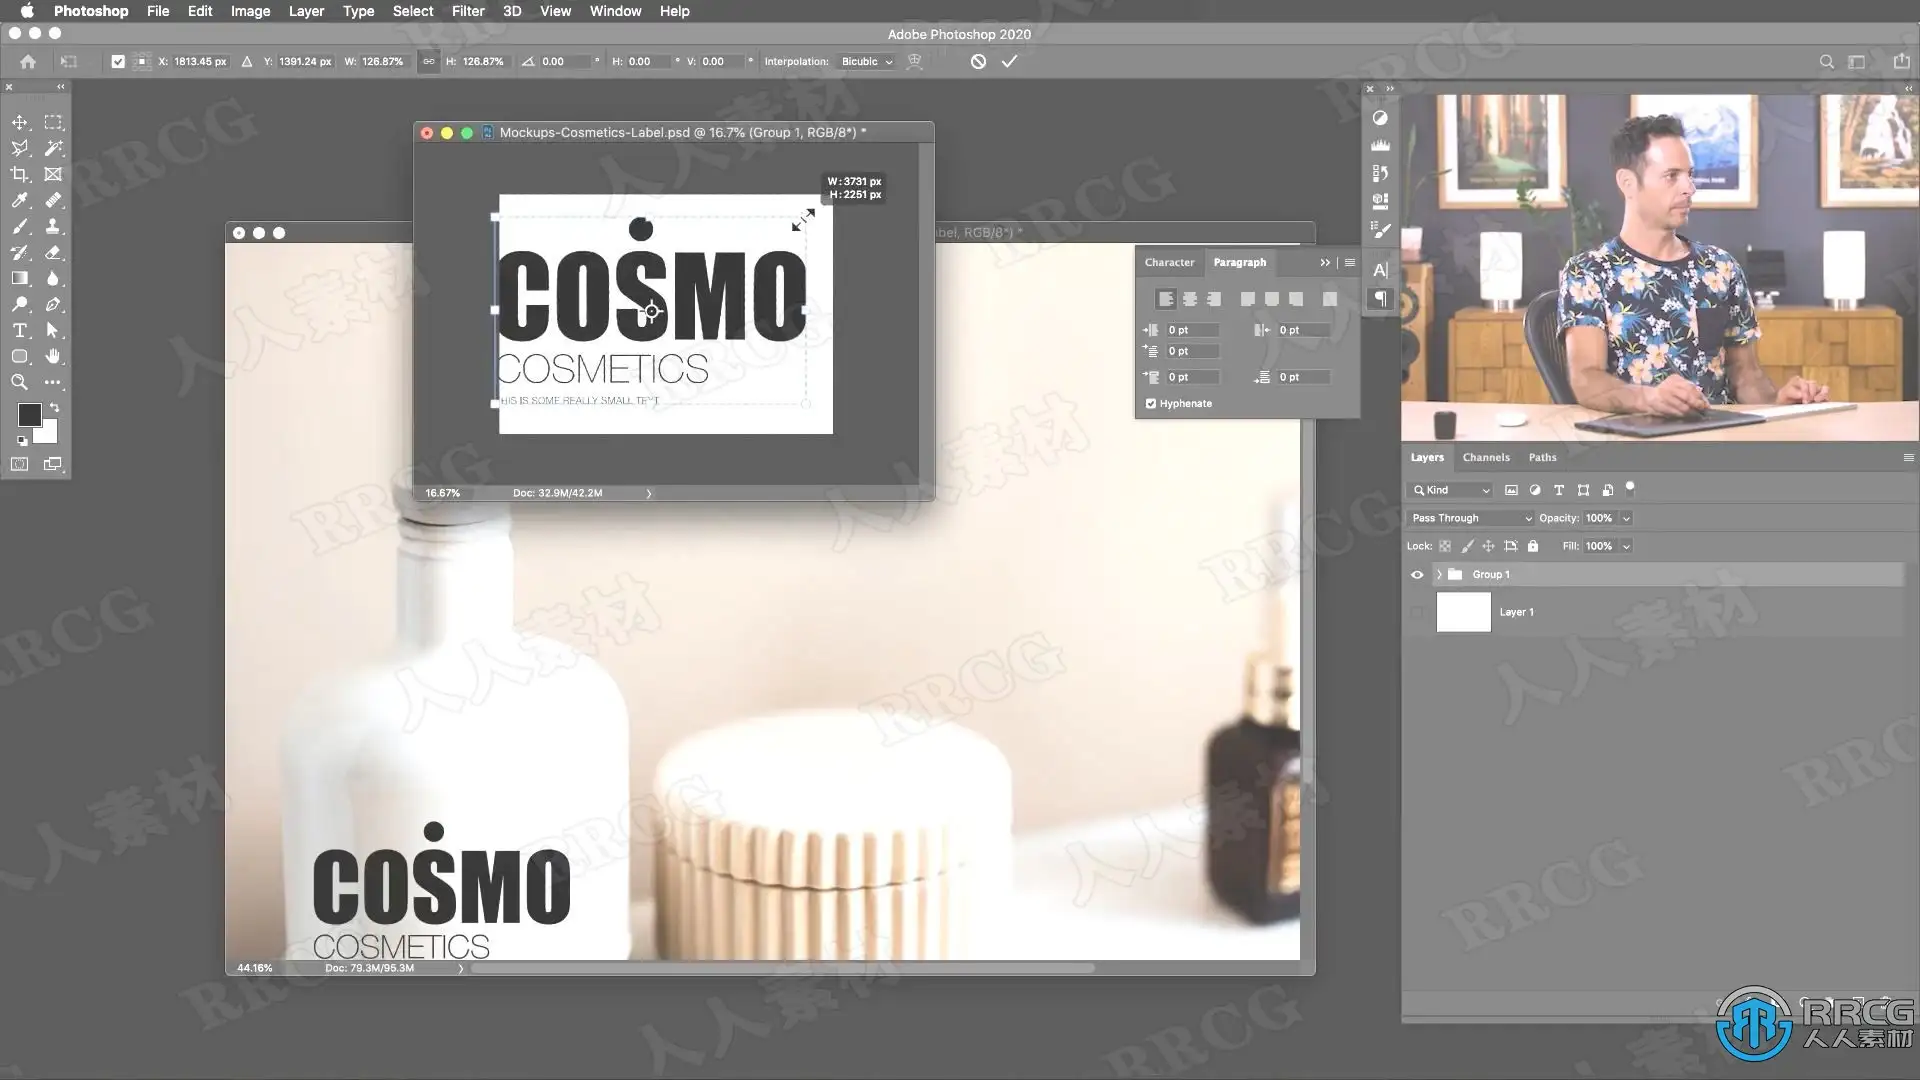The image size is (1920, 1080).
Task: Select the Horizontal Type tool
Action: 20,330
